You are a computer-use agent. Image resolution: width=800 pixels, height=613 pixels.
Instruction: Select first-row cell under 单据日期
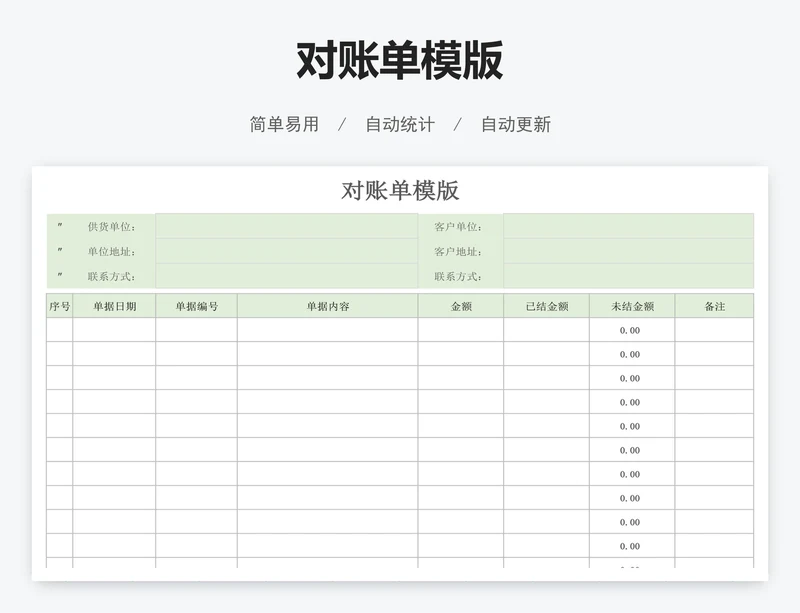coord(114,330)
